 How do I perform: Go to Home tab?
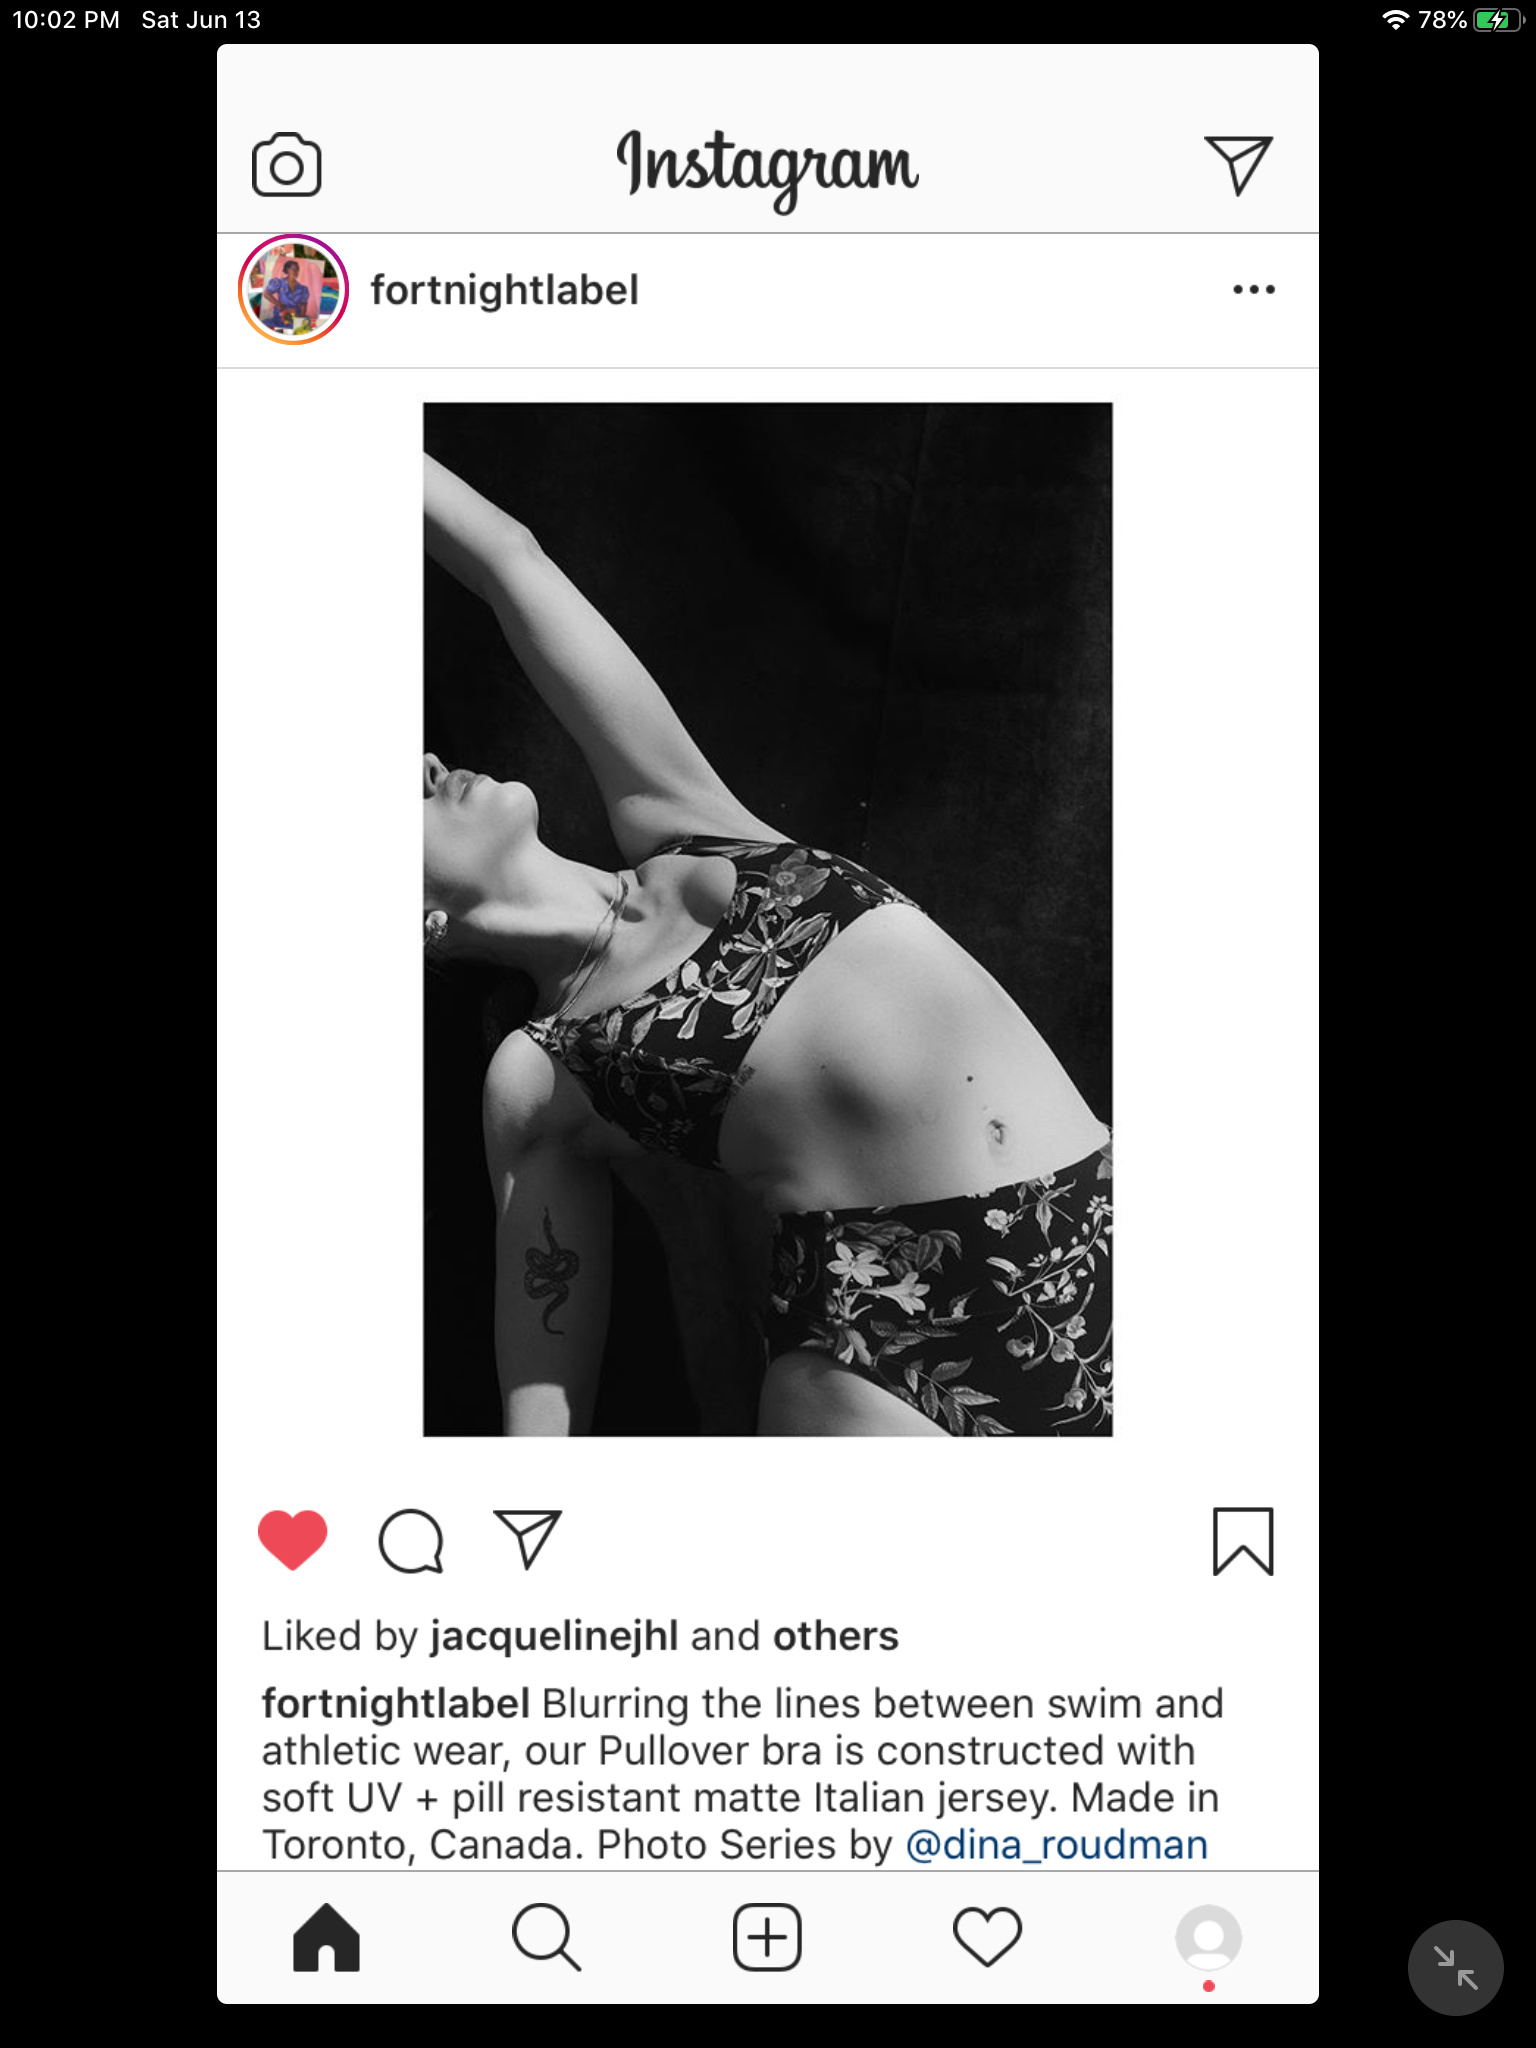coord(326,1937)
